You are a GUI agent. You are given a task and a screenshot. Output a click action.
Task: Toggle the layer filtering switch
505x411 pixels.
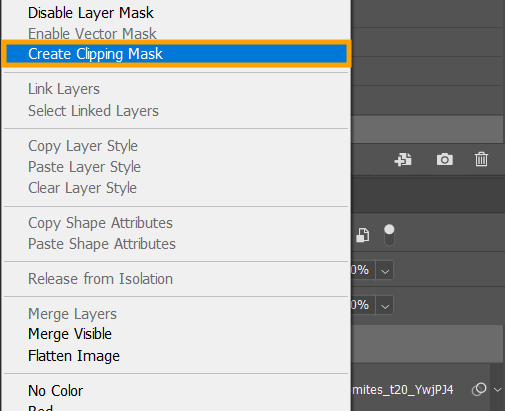pos(389,235)
